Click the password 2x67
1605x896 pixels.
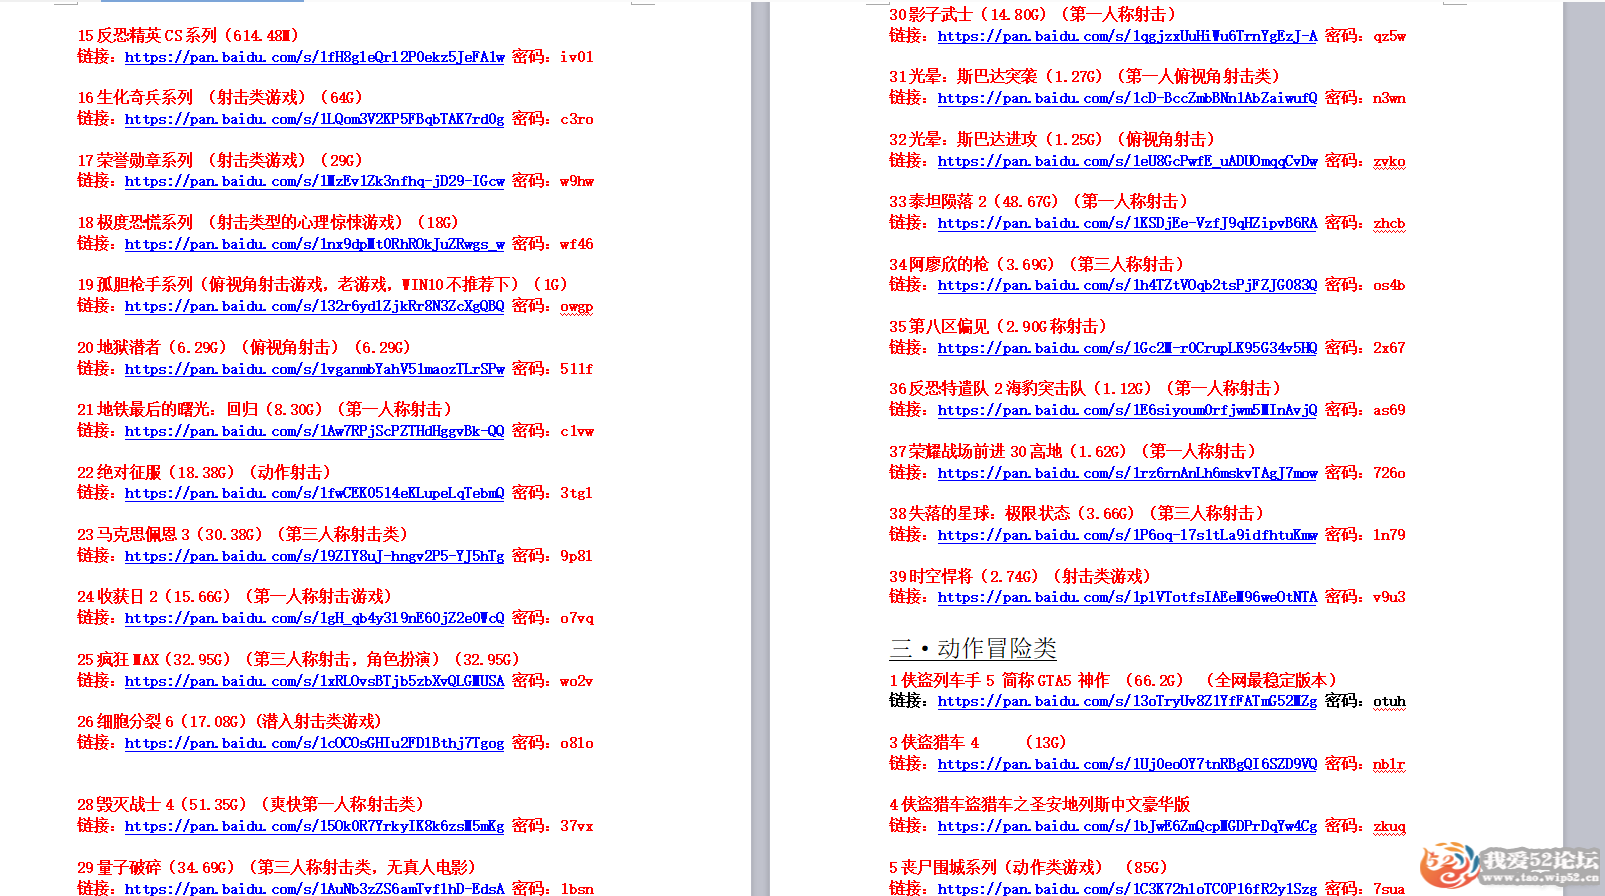[1389, 348]
